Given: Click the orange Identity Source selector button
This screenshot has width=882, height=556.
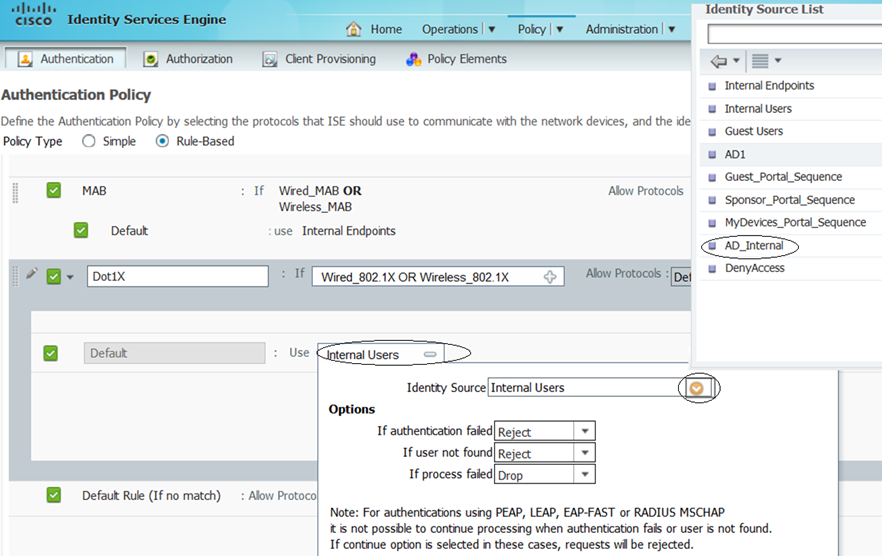Looking at the screenshot, I should coord(697,388).
